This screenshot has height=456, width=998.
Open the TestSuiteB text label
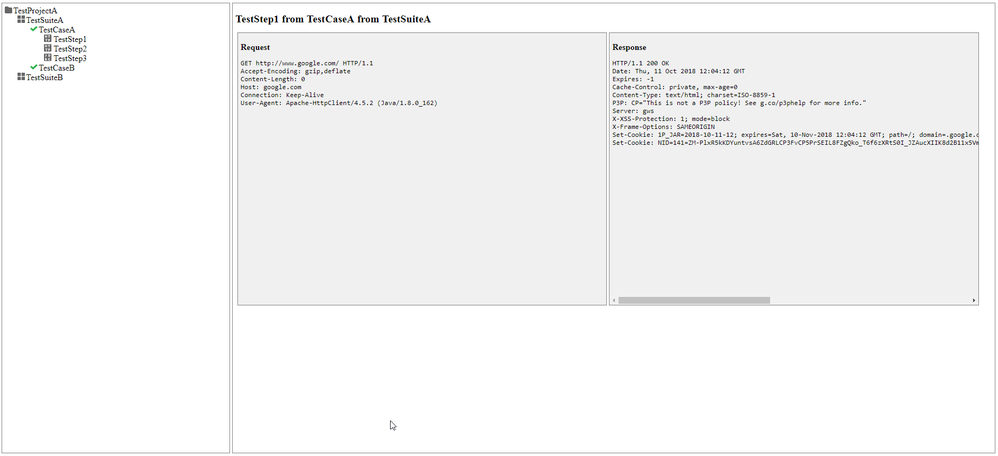(x=45, y=78)
